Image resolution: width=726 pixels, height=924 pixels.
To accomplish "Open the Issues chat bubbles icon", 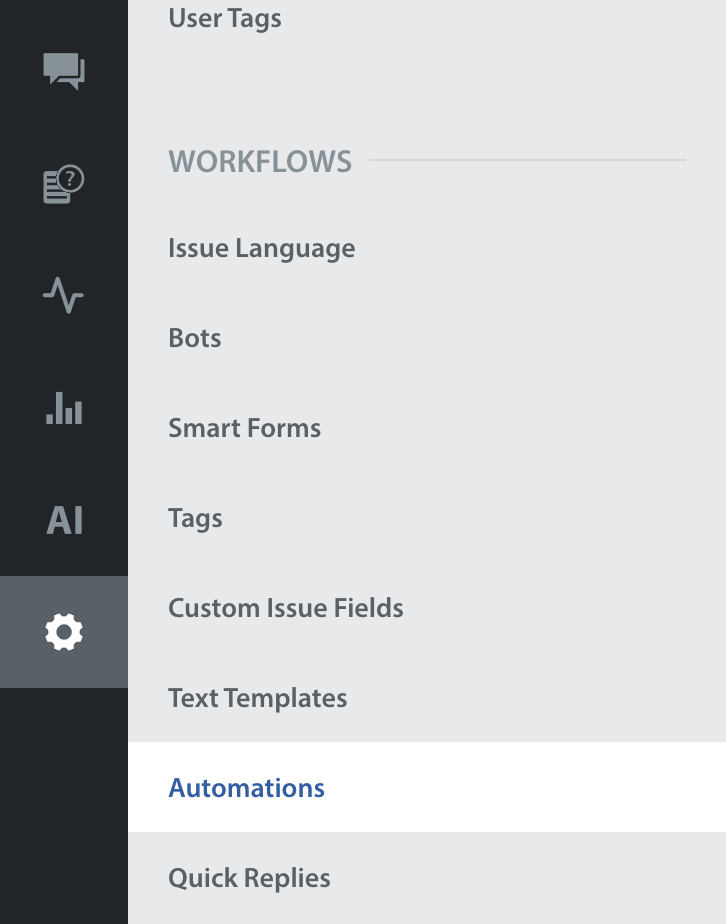I will point(64,72).
